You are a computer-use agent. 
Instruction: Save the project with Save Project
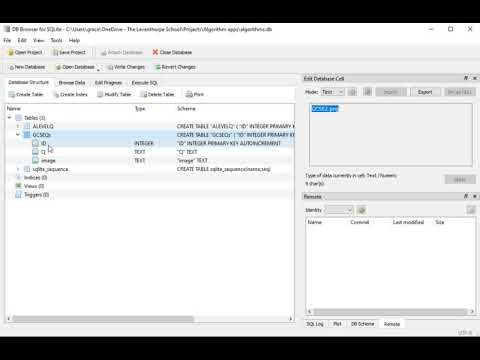[x=69, y=52]
